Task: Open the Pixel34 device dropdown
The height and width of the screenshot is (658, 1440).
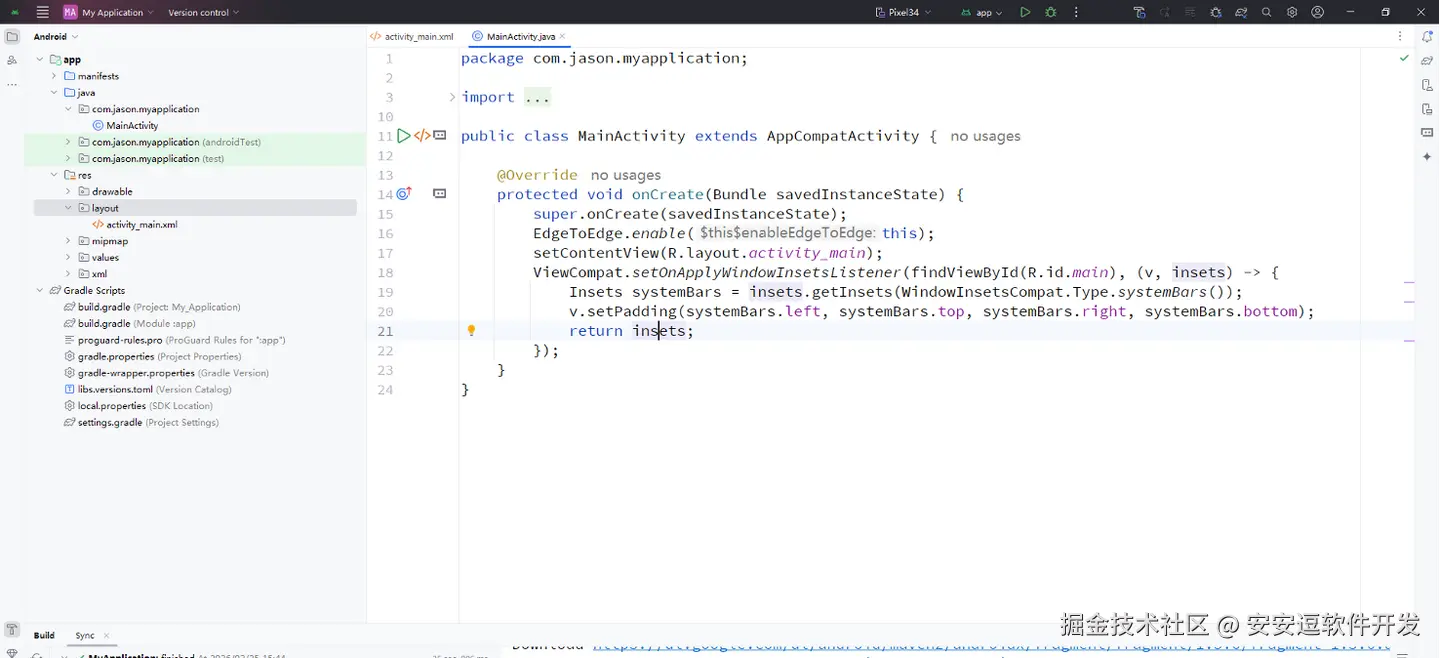Action: 904,12
